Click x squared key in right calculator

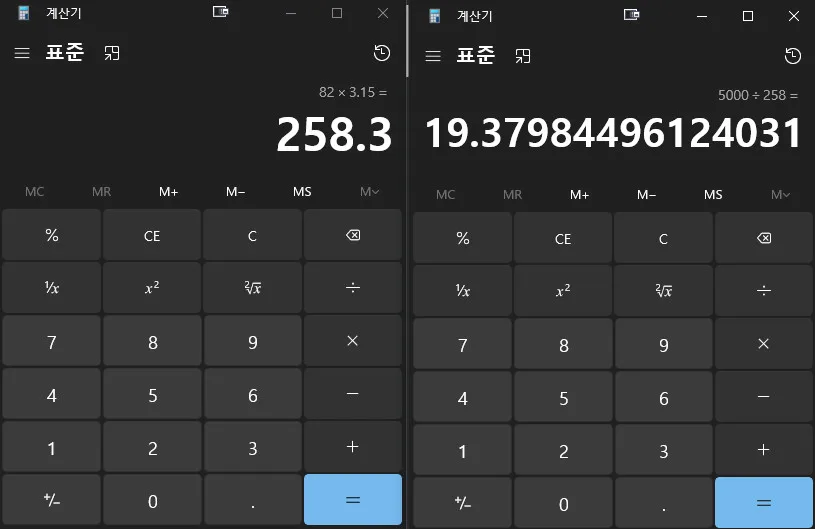click(563, 291)
